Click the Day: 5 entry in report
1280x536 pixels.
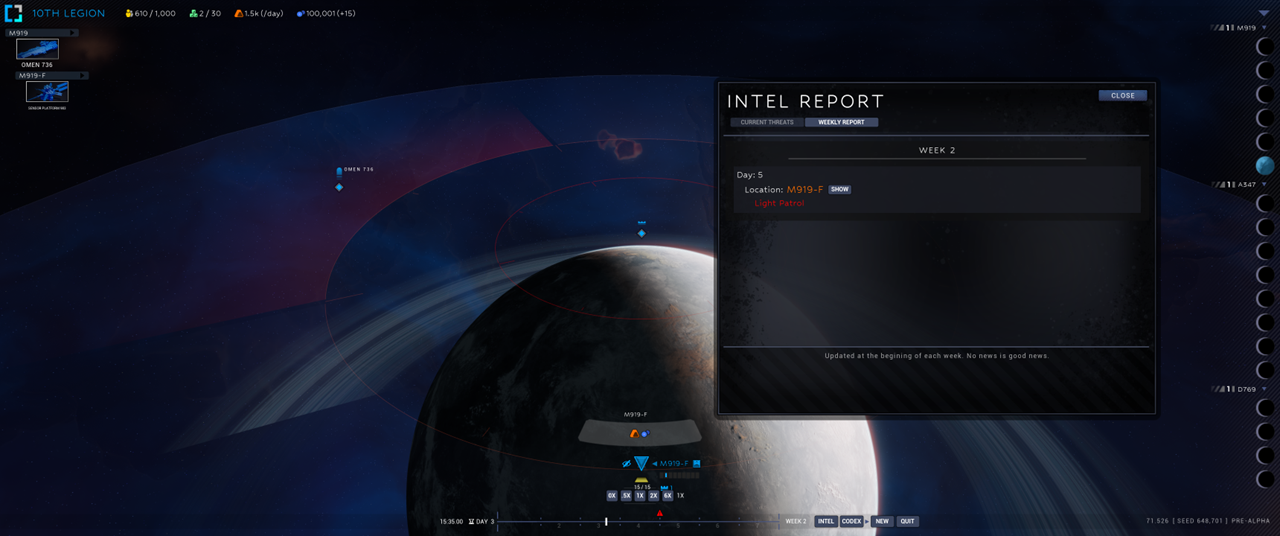click(750, 175)
